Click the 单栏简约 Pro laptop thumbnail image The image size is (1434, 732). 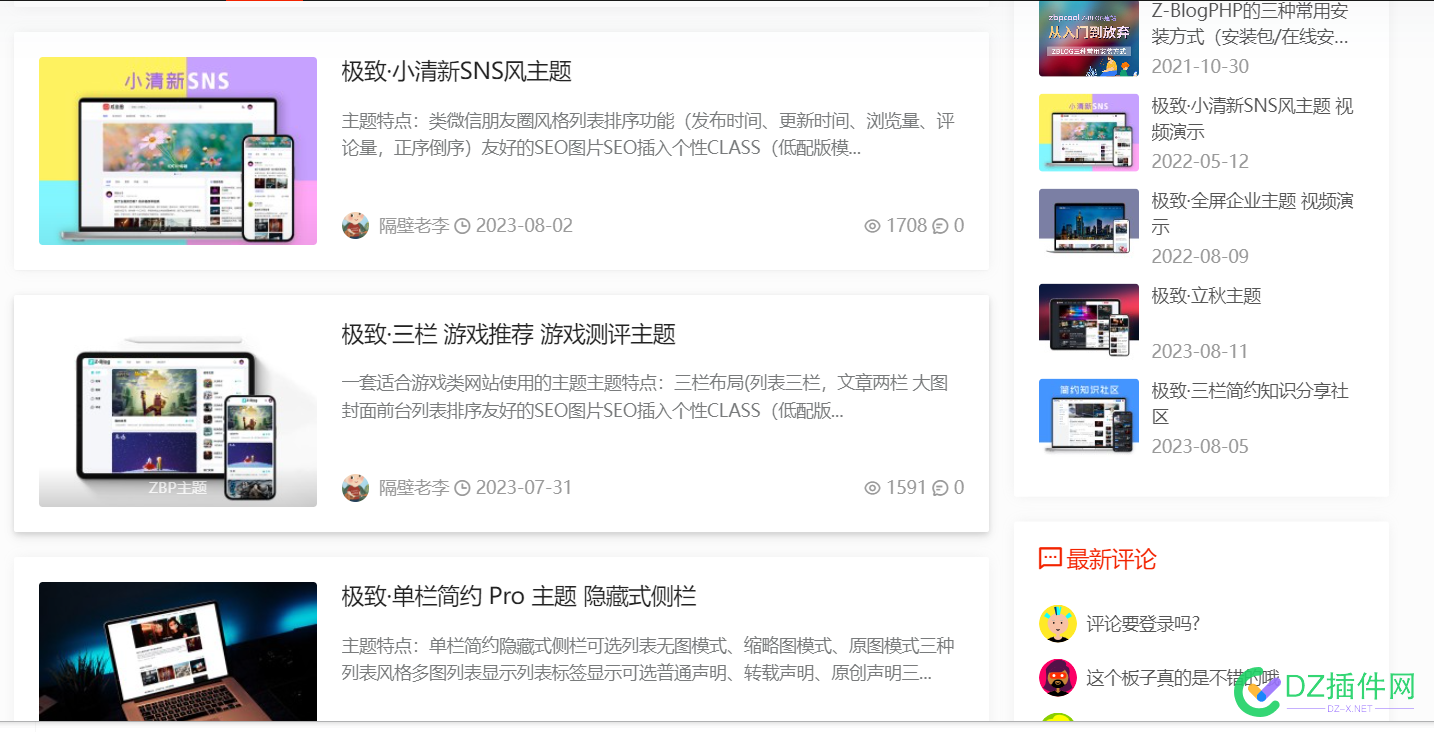coord(178,651)
